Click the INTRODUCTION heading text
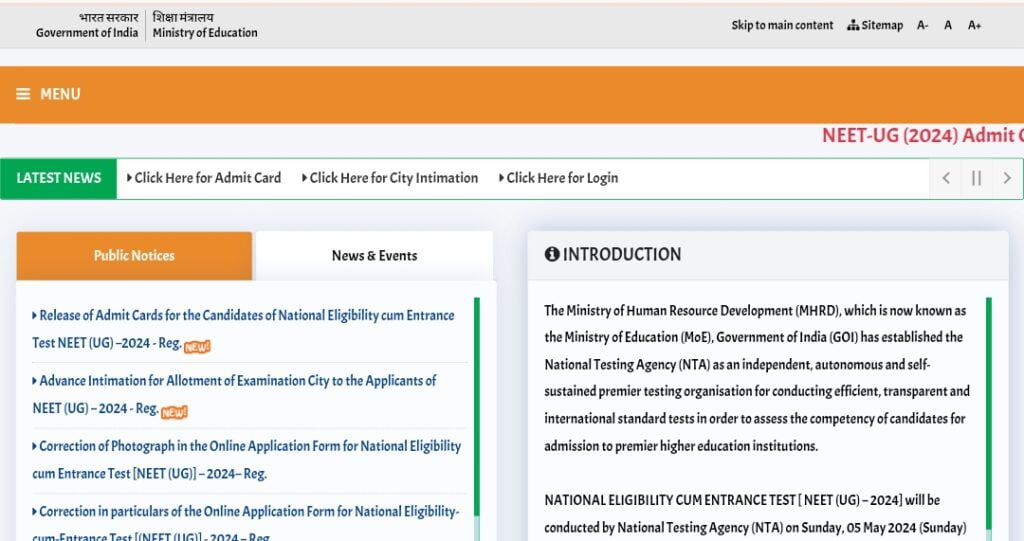This screenshot has height=541, width=1024. [x=622, y=254]
